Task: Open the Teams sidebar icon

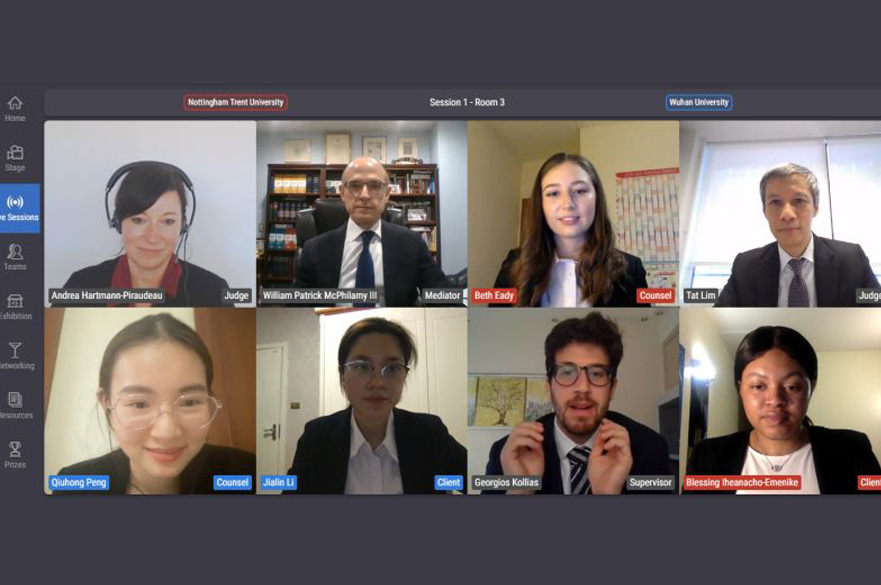Action: tap(15, 251)
